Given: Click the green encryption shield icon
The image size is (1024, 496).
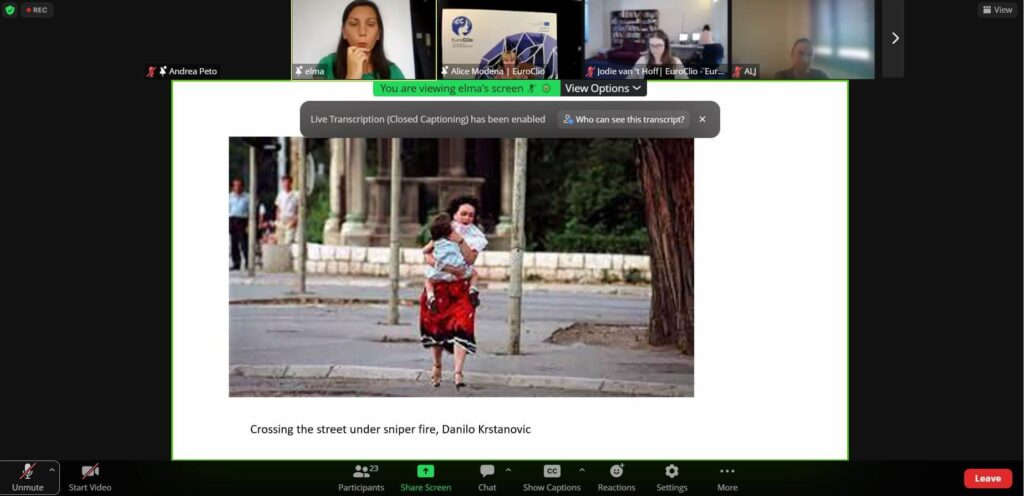Looking at the screenshot, I should click(10, 10).
